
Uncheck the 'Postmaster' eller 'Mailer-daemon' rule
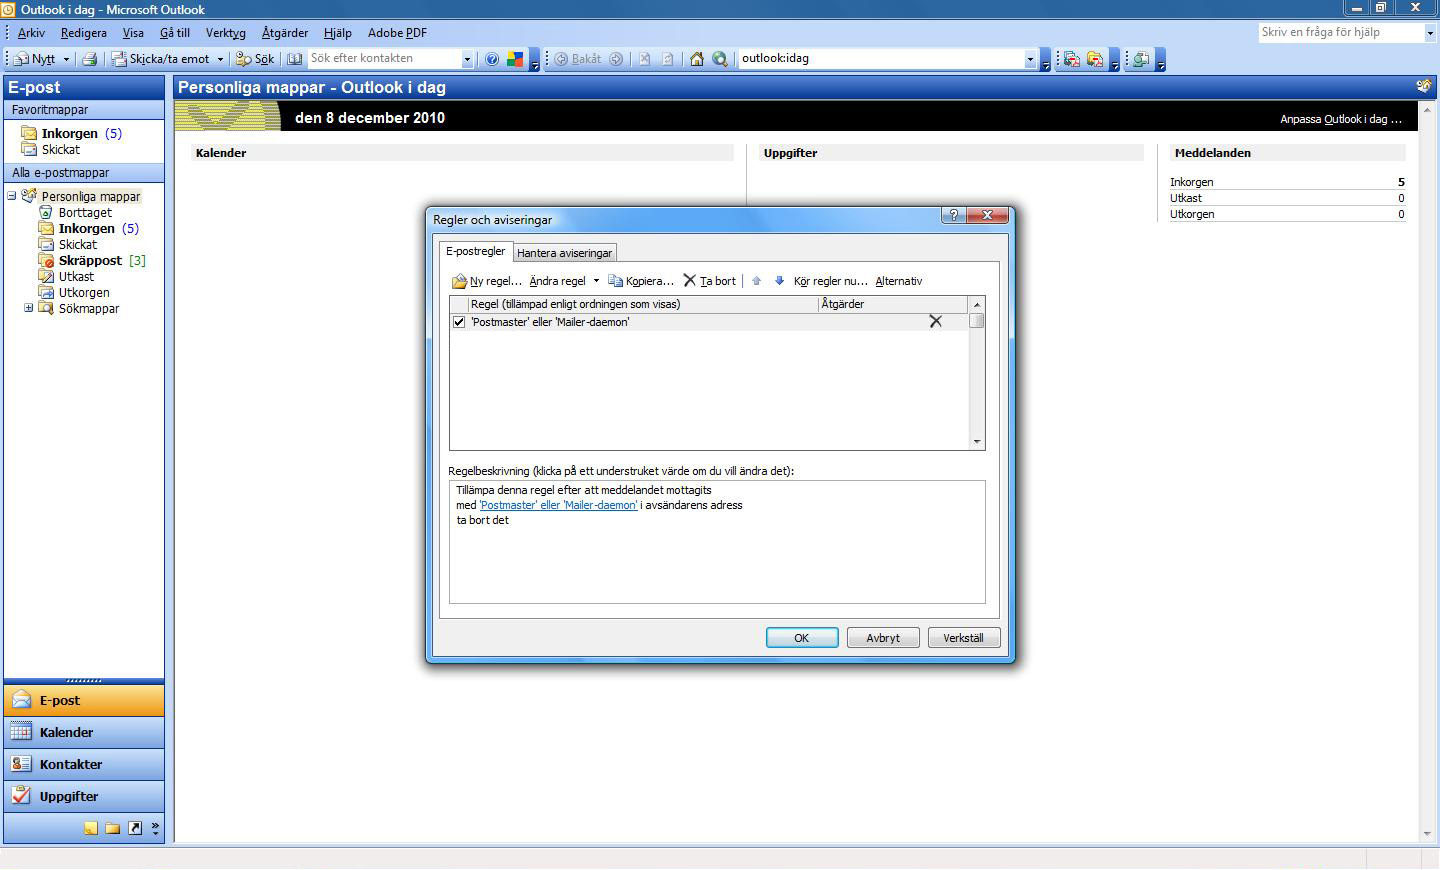click(459, 322)
